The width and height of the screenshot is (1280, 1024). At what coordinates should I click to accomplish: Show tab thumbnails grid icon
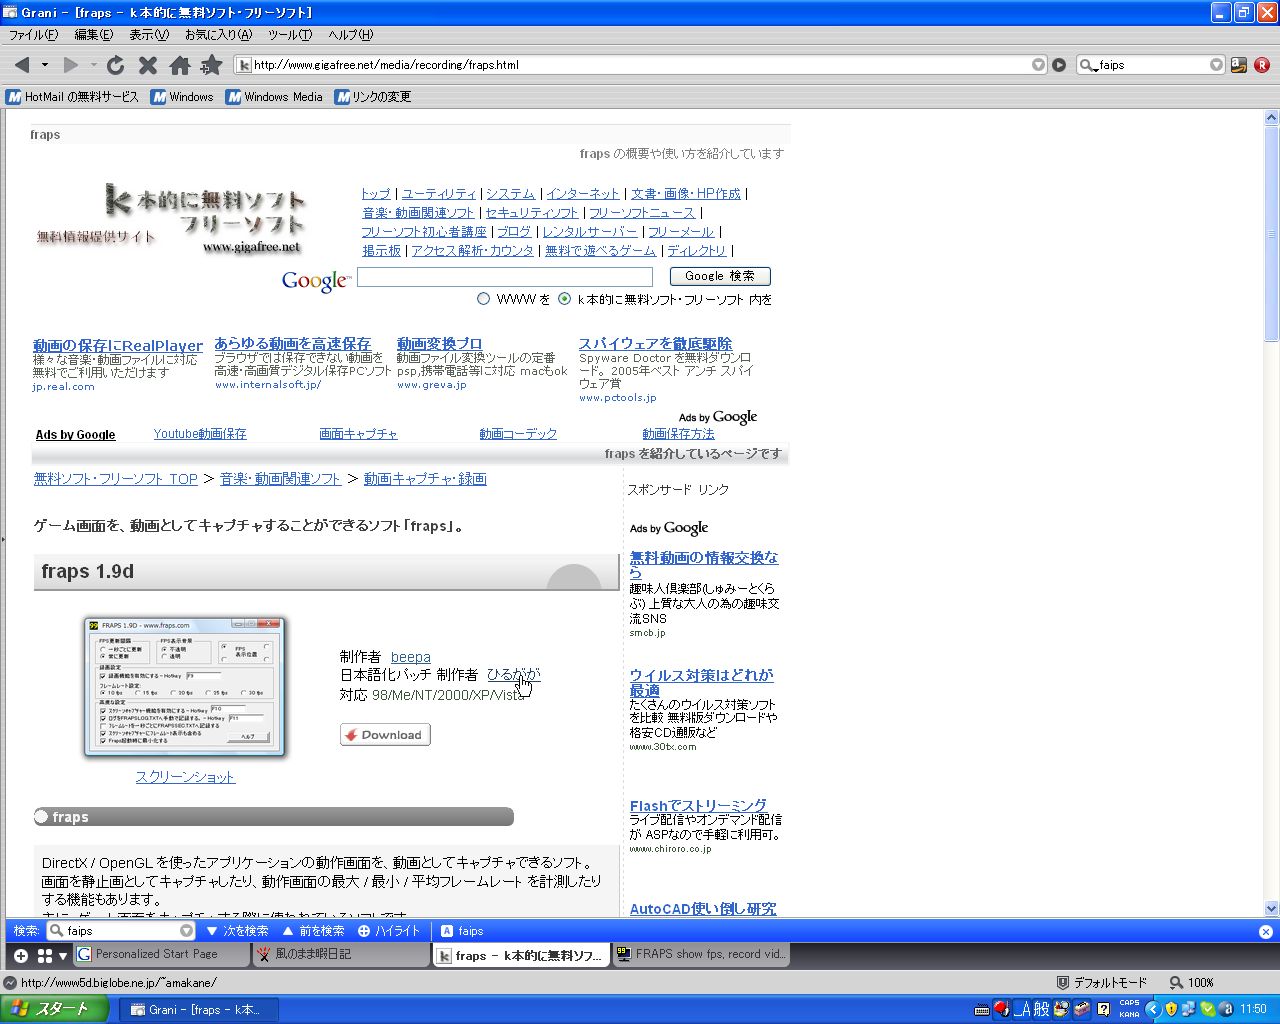(44, 956)
